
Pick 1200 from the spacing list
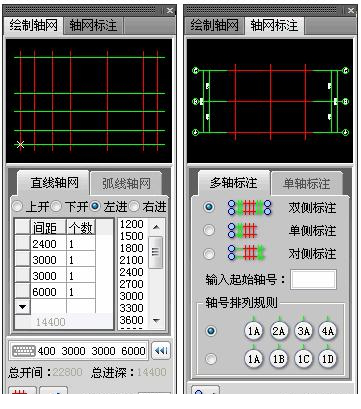(x=131, y=224)
